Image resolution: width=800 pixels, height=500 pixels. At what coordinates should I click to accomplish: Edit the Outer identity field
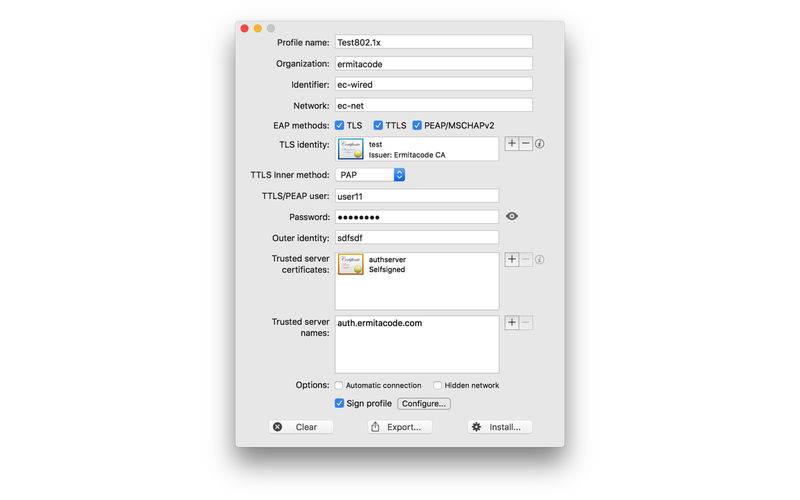(x=417, y=238)
